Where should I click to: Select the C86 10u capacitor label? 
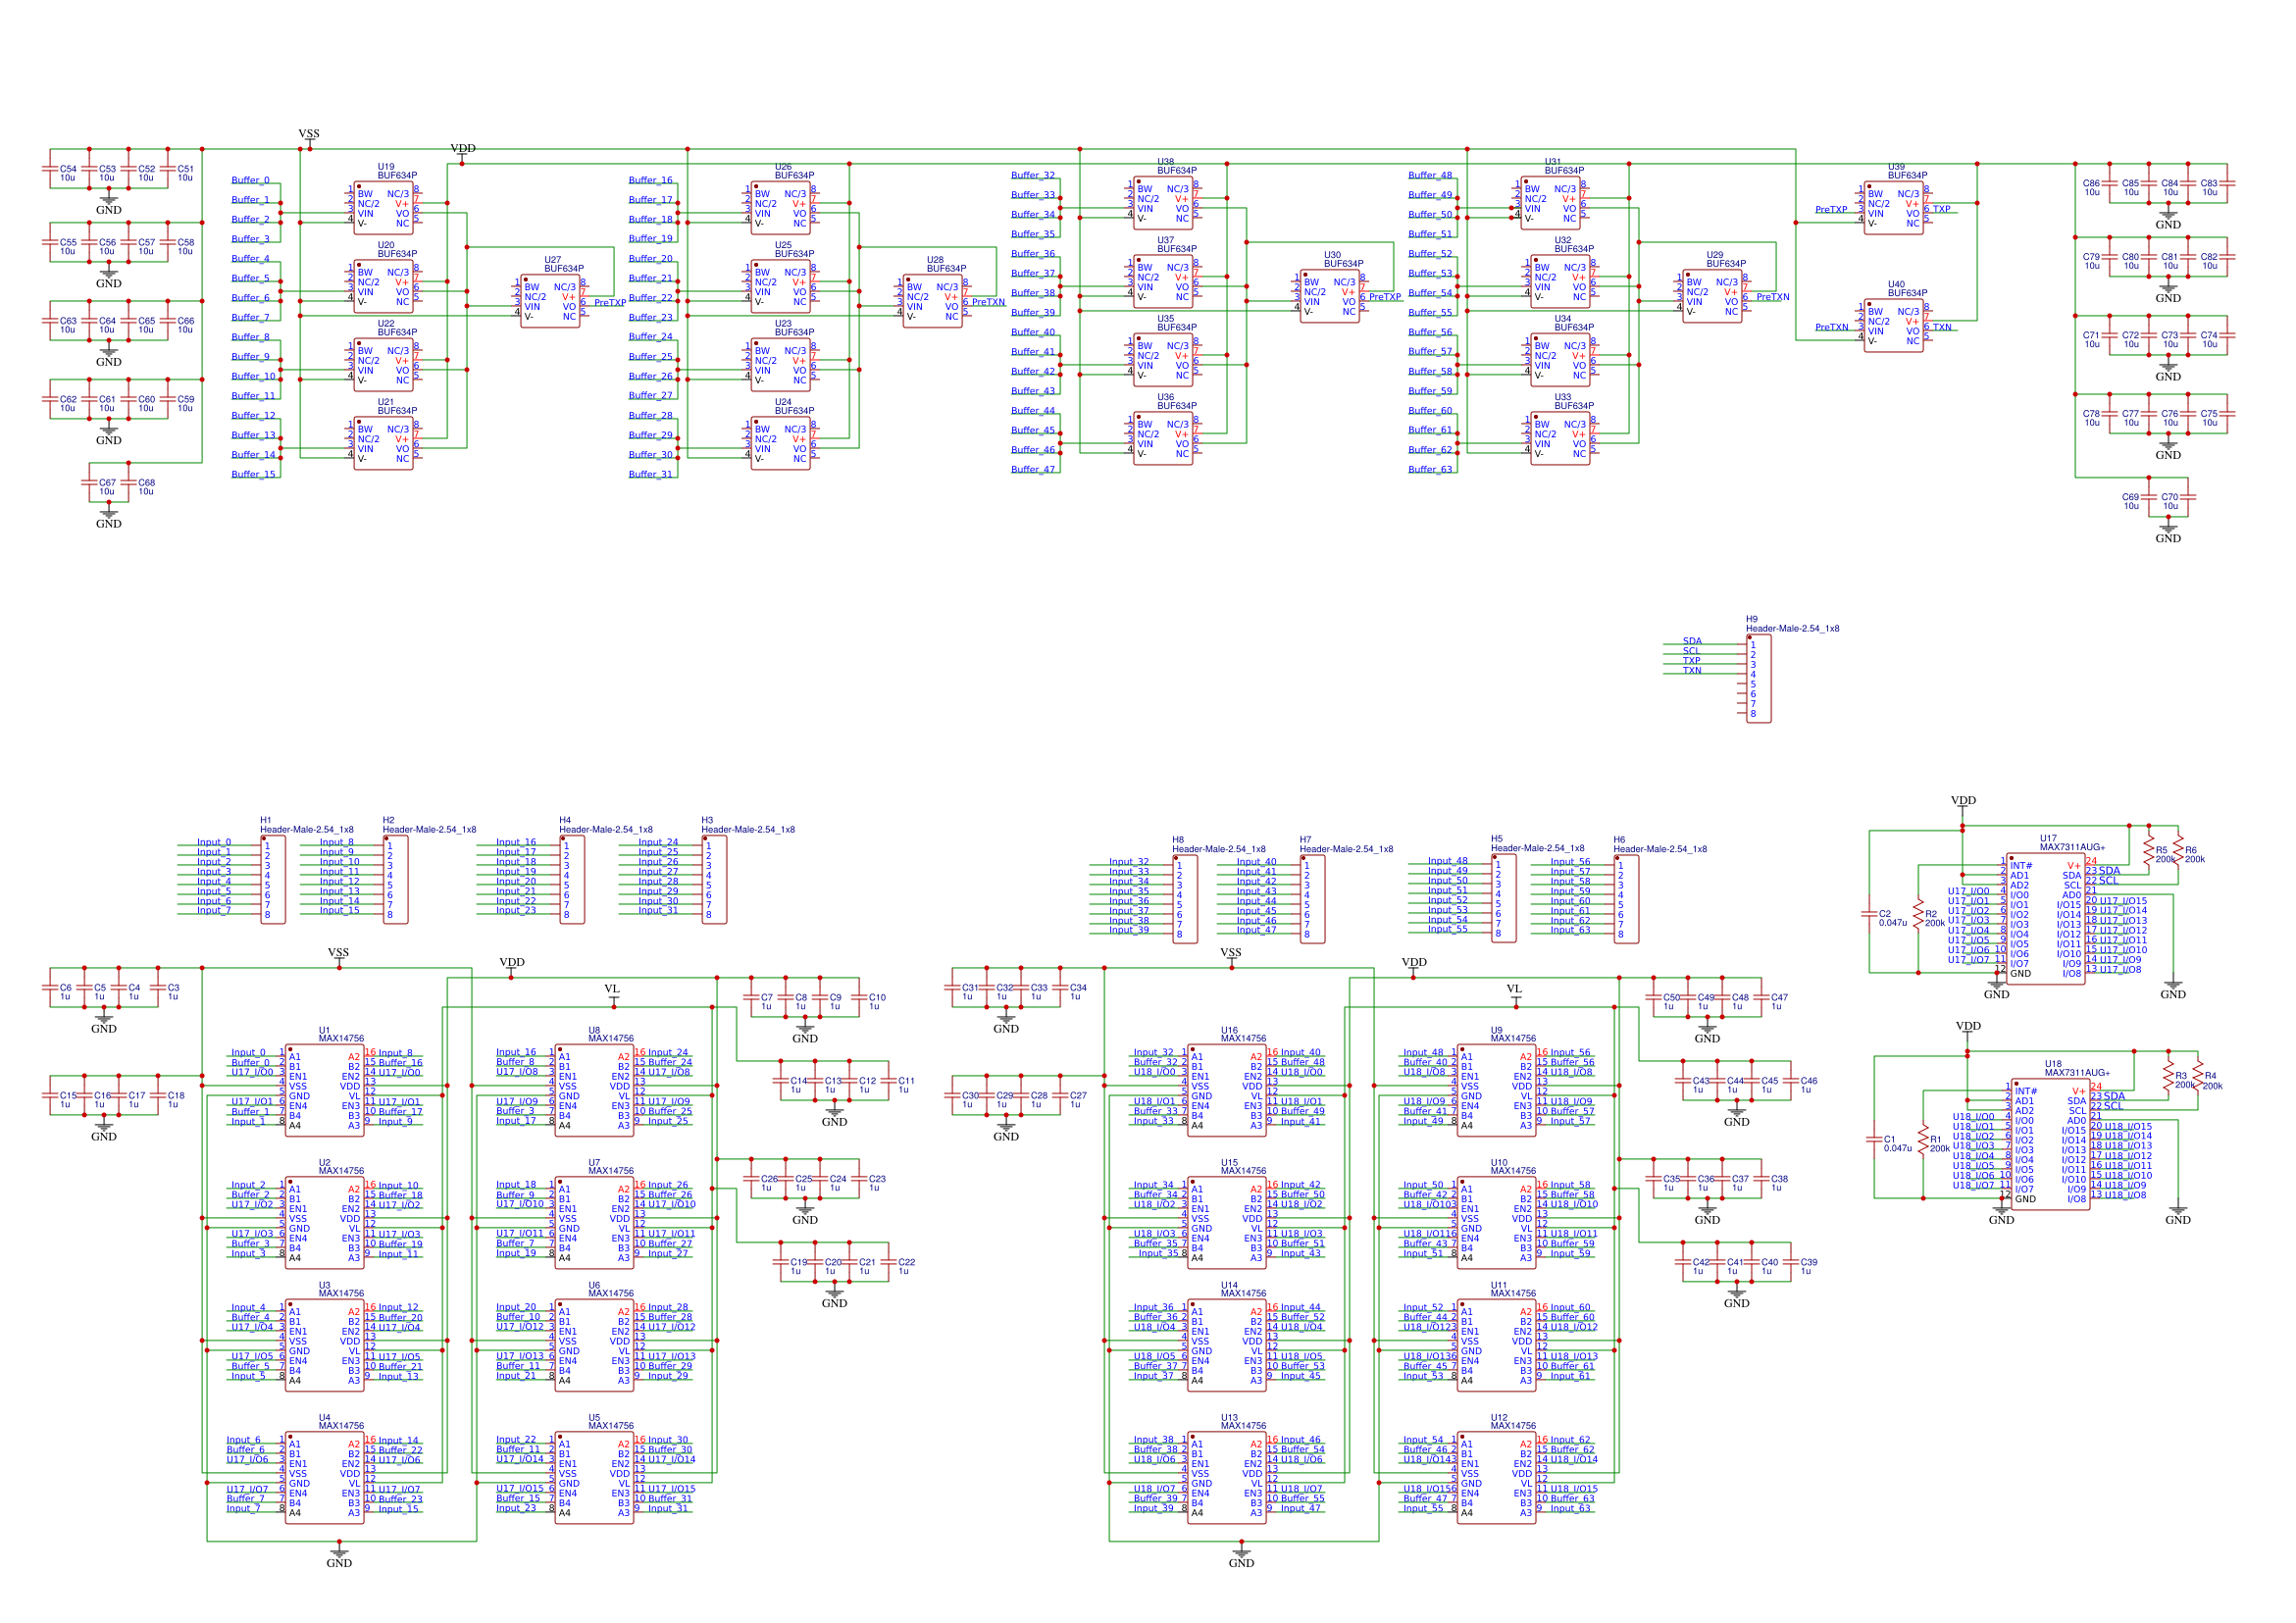pyautogui.click(x=2091, y=187)
